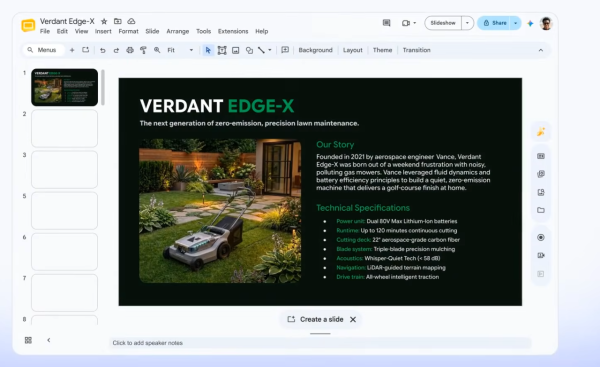The height and width of the screenshot is (367, 600).
Task: Click the zoom magnifier icon
Action: (157, 50)
